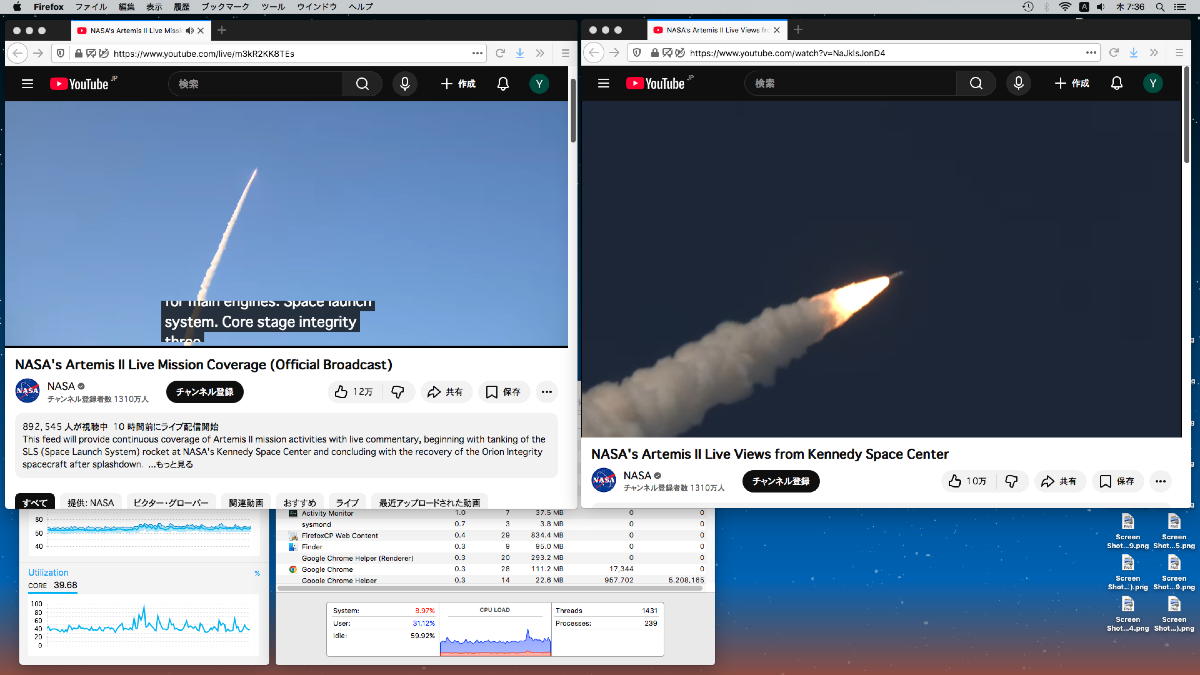Open more actions under Live Views video
1200x675 pixels.
coord(1160,481)
